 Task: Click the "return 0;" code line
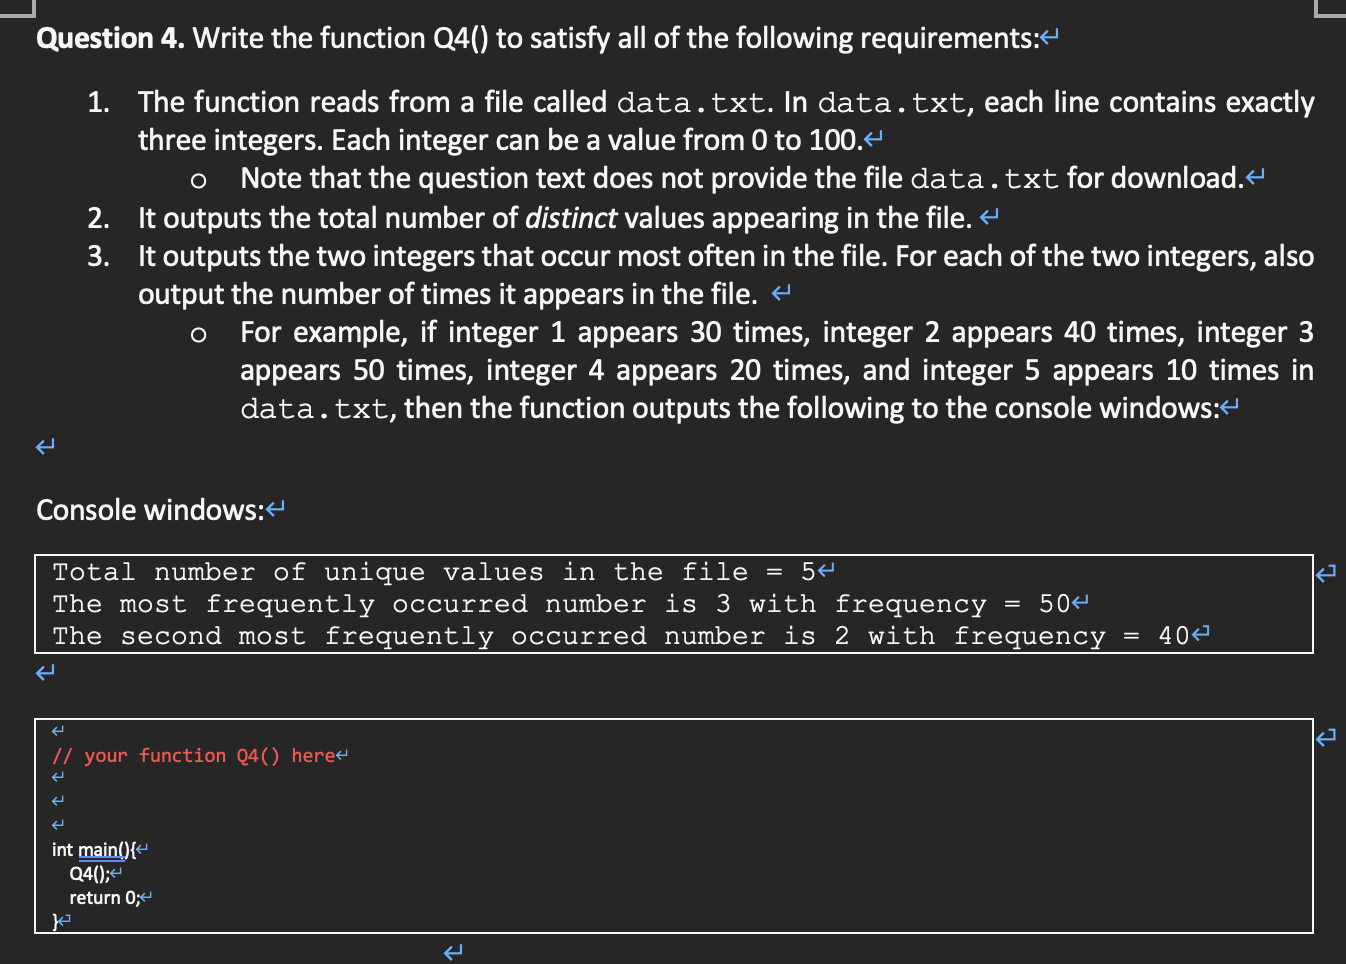coord(105,897)
